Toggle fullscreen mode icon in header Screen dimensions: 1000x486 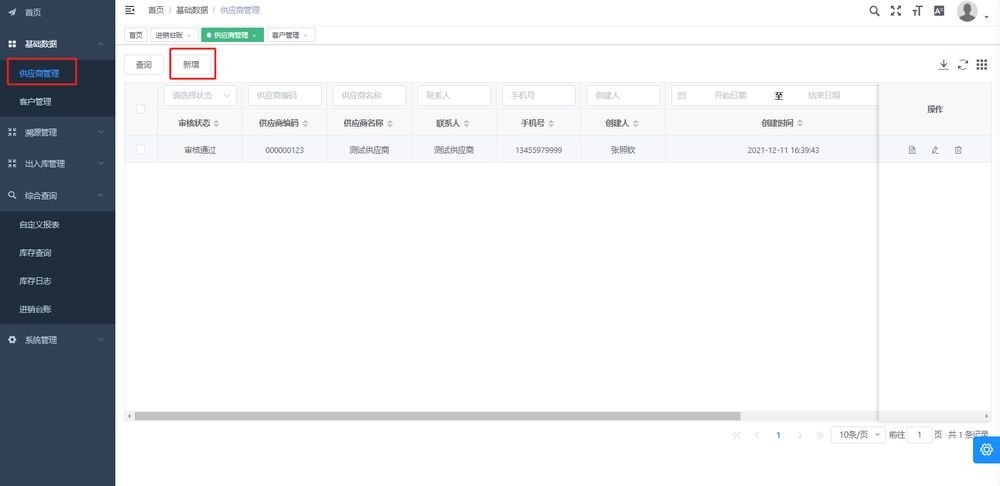(x=896, y=11)
